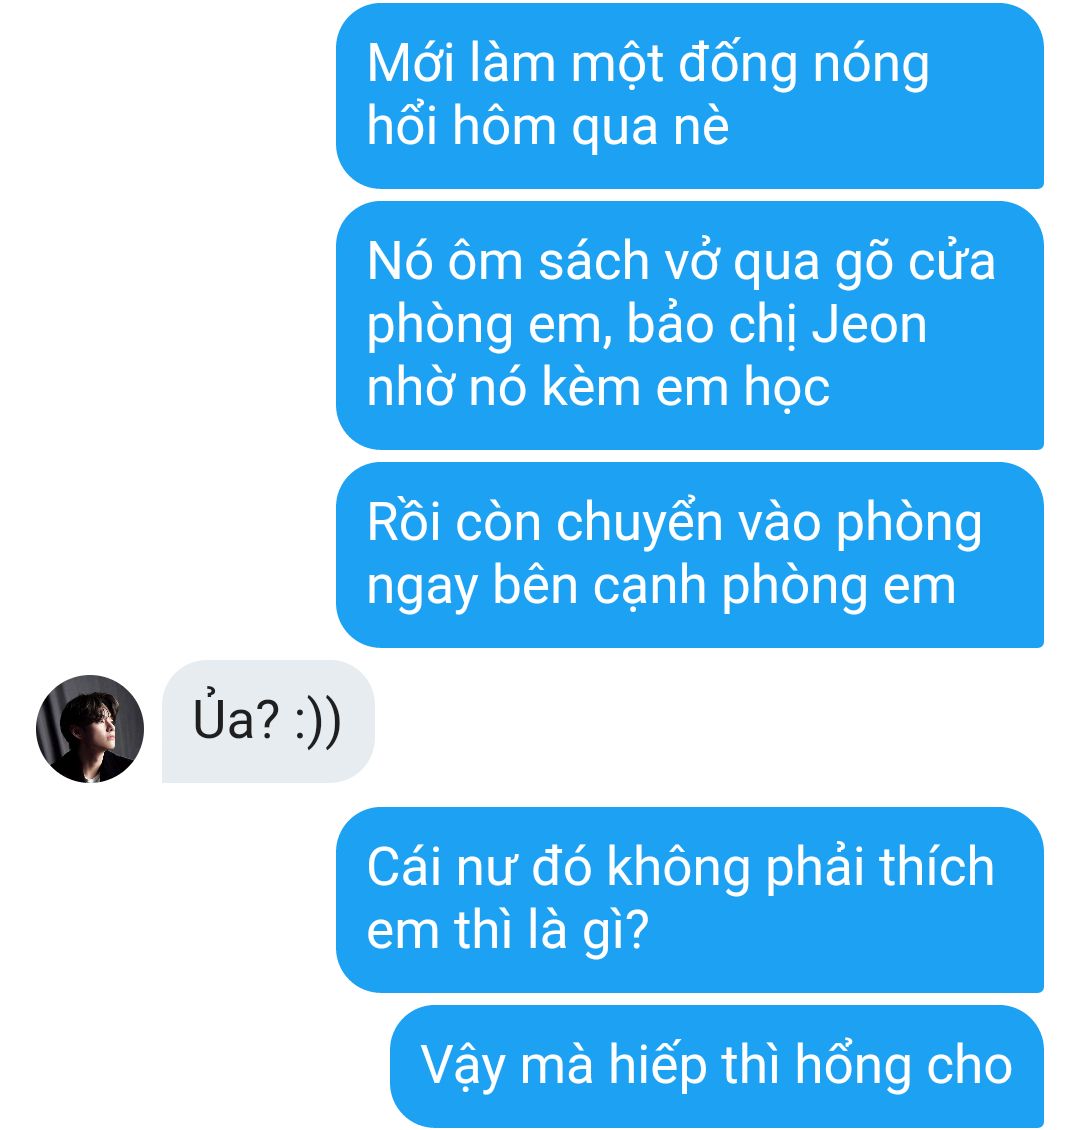Click the words 'Mới làm' in top bubble
The width and height of the screenshot is (1080, 1130).
(x=461, y=63)
